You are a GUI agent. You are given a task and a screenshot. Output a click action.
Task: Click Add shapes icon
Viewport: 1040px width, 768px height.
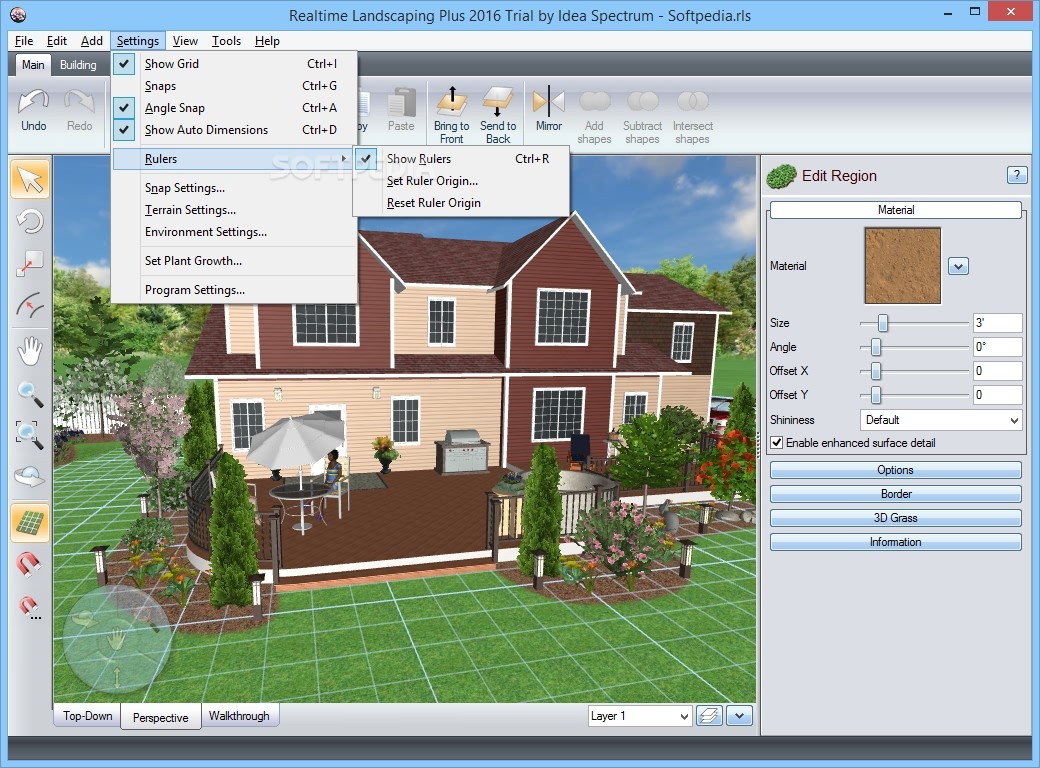594,116
